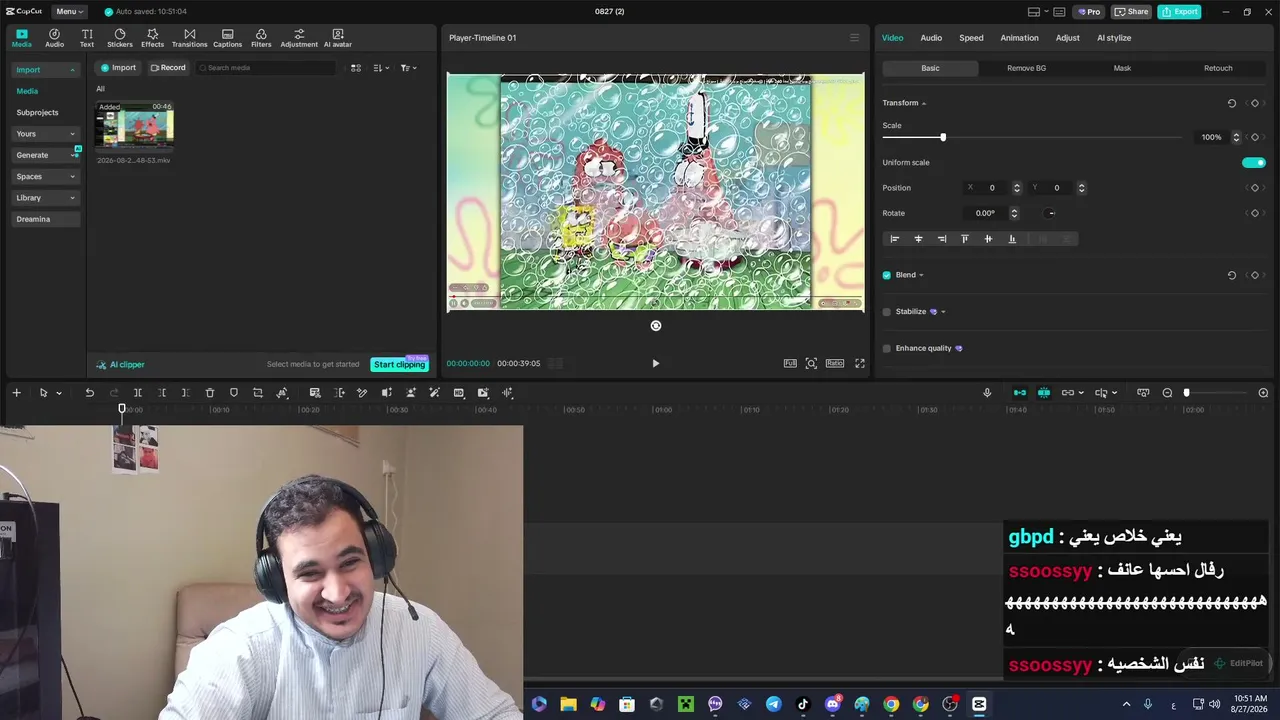The height and width of the screenshot is (720, 1280).
Task: Click the Export button
Action: tap(1179, 12)
